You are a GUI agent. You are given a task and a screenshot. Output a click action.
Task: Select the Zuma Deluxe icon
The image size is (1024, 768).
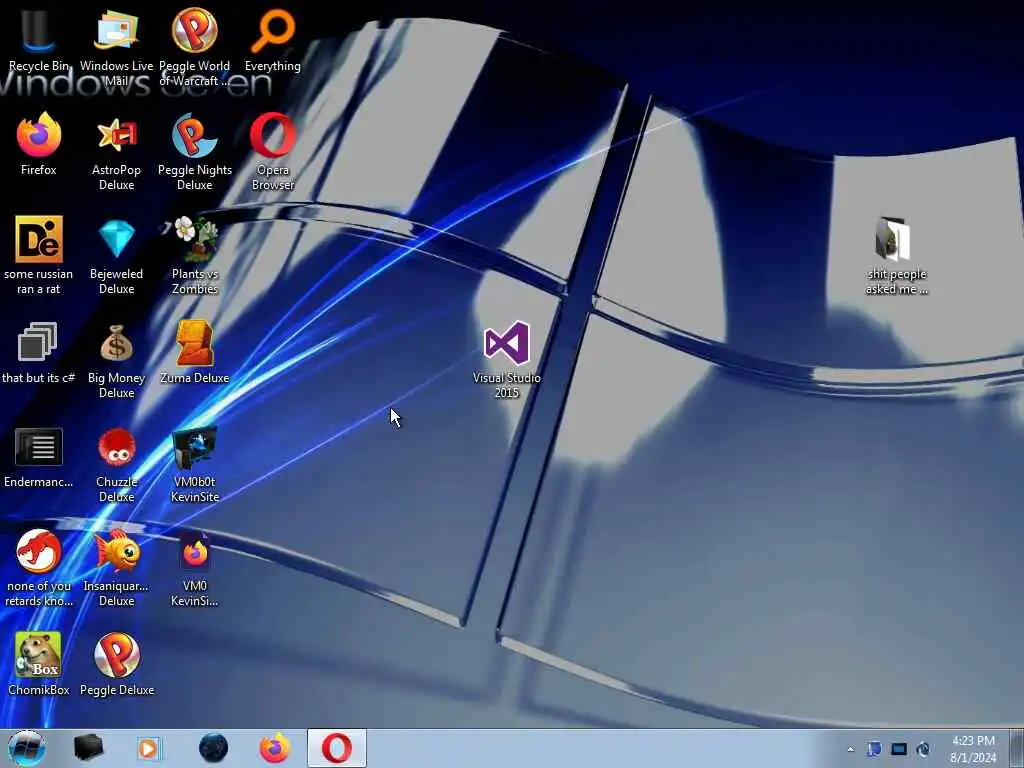point(195,344)
